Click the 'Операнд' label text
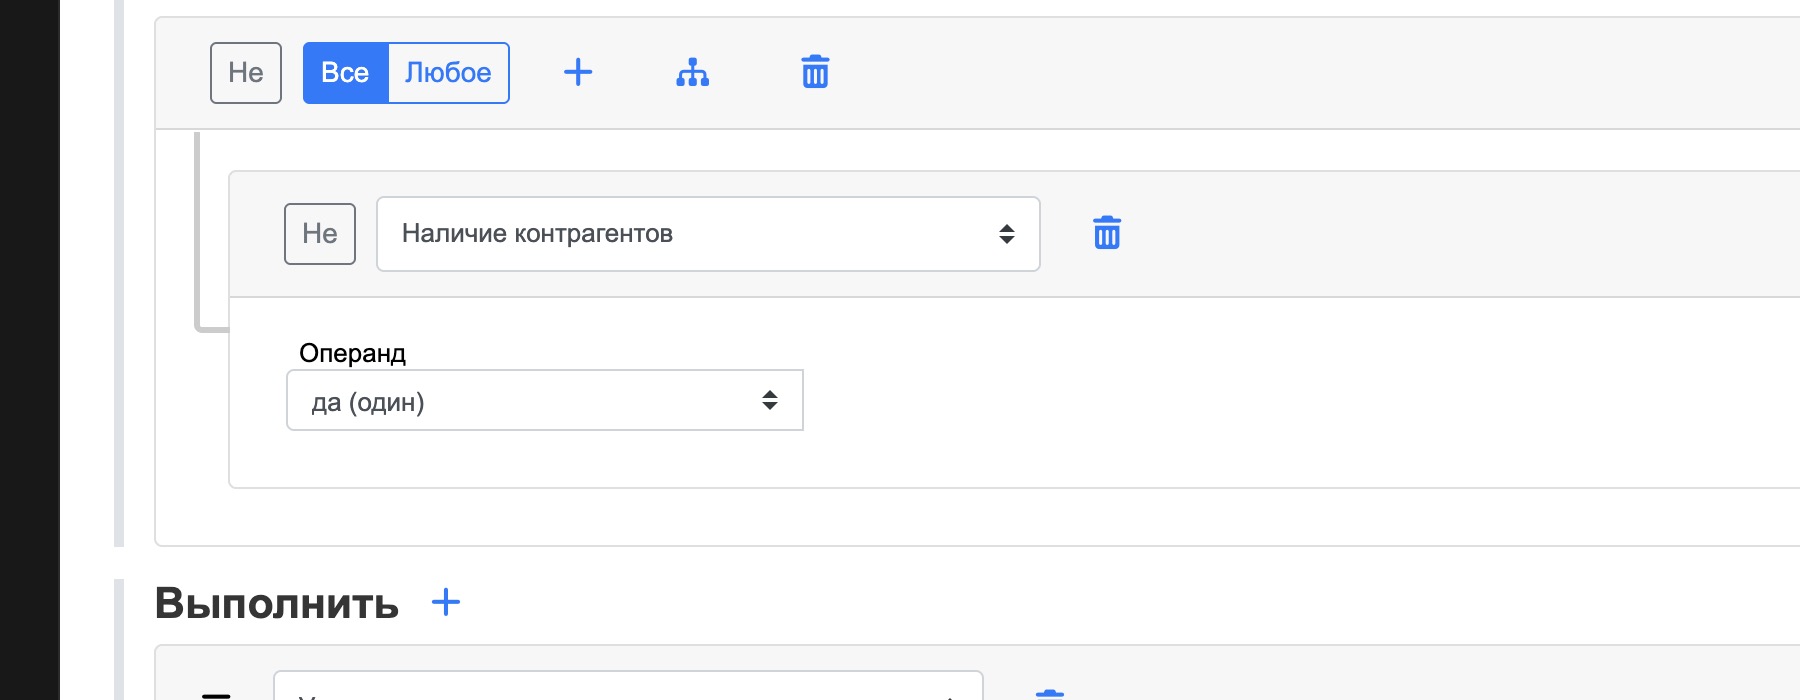Image resolution: width=1800 pixels, height=700 pixels. click(352, 353)
